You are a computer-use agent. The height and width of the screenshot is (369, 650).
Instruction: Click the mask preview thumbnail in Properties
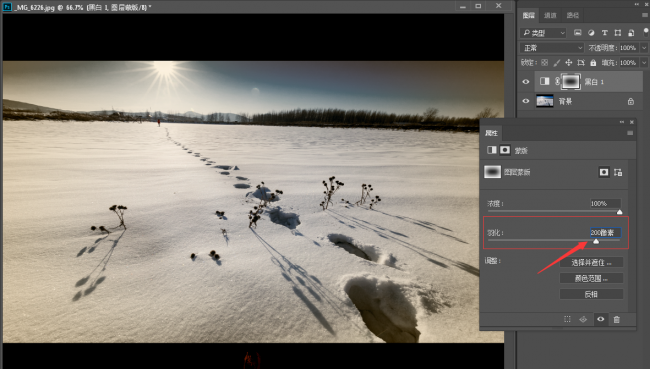point(492,172)
